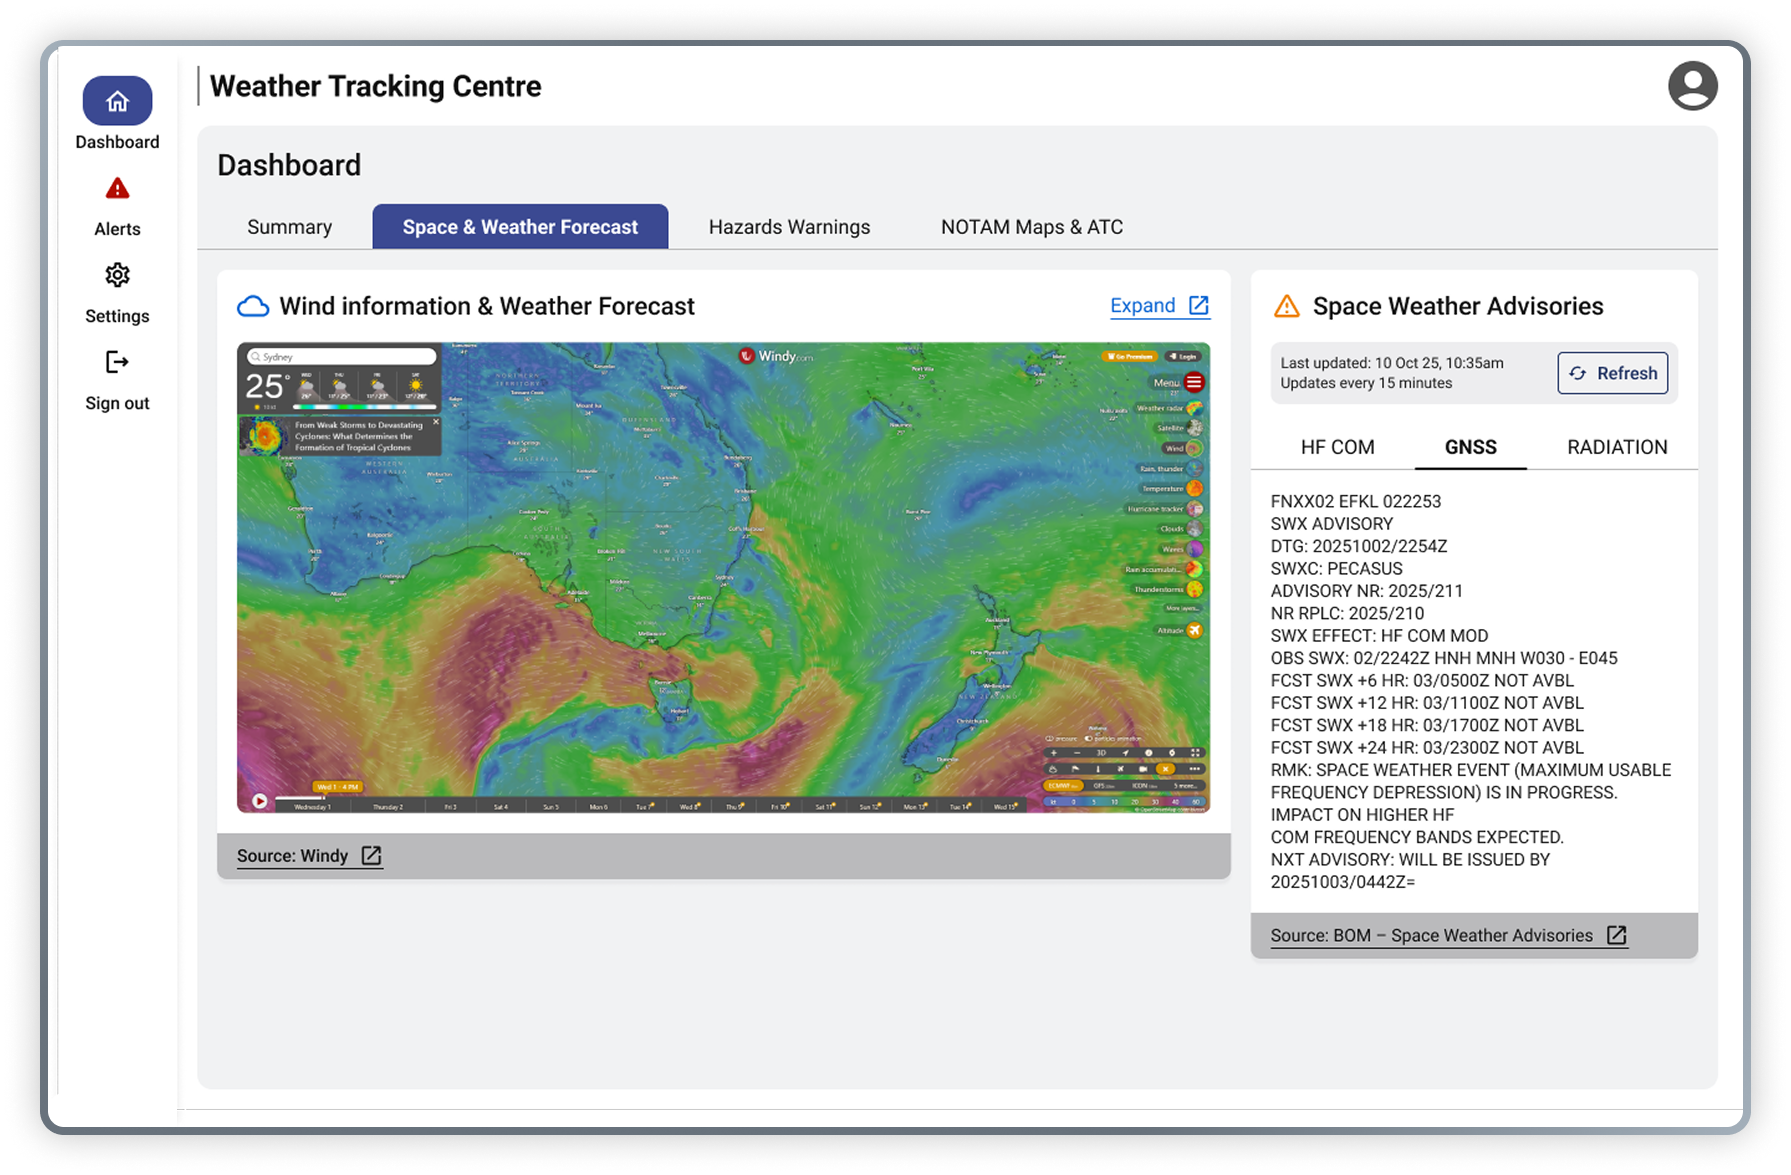Open the three-dots more options on map toolbar
Viewport: 1791px width, 1175px height.
[1194, 769]
